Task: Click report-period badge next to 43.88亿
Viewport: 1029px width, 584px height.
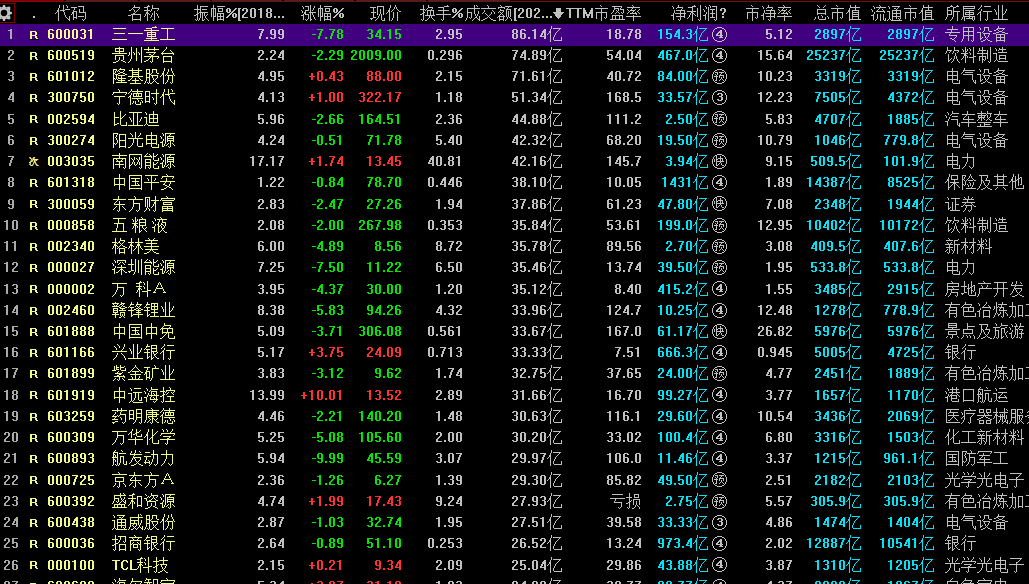Action: point(720,565)
